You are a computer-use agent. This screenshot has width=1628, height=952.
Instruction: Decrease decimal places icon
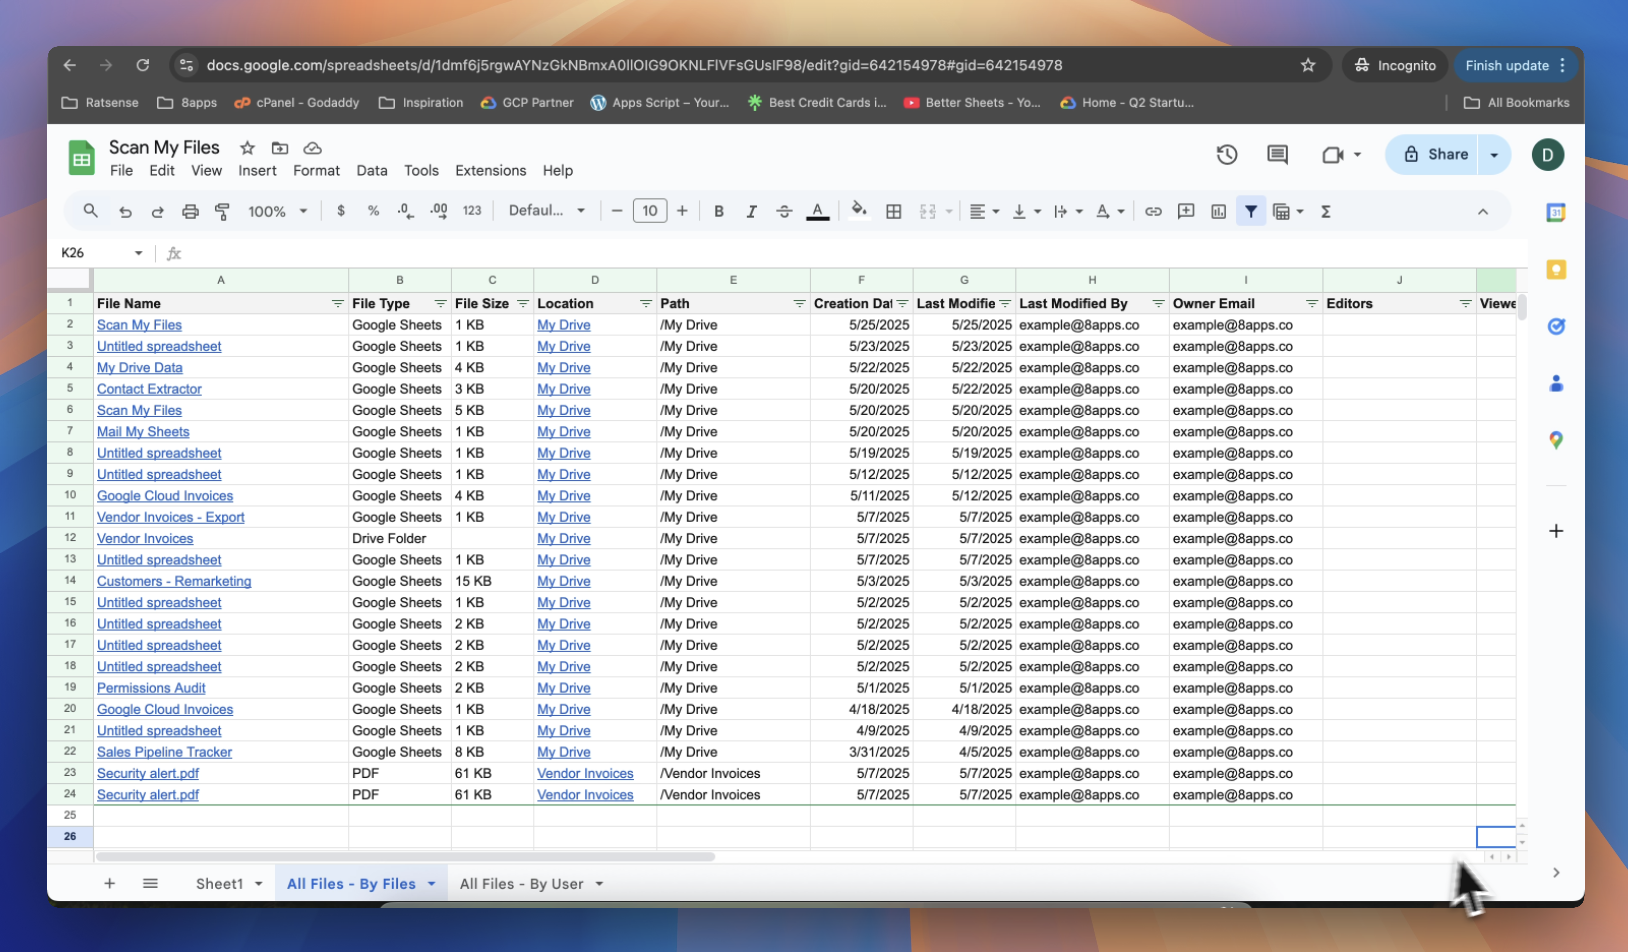(x=405, y=211)
